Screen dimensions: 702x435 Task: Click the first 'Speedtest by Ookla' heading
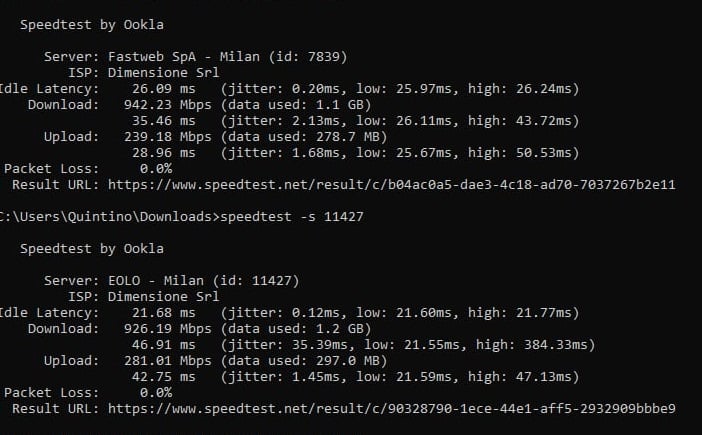point(92,25)
